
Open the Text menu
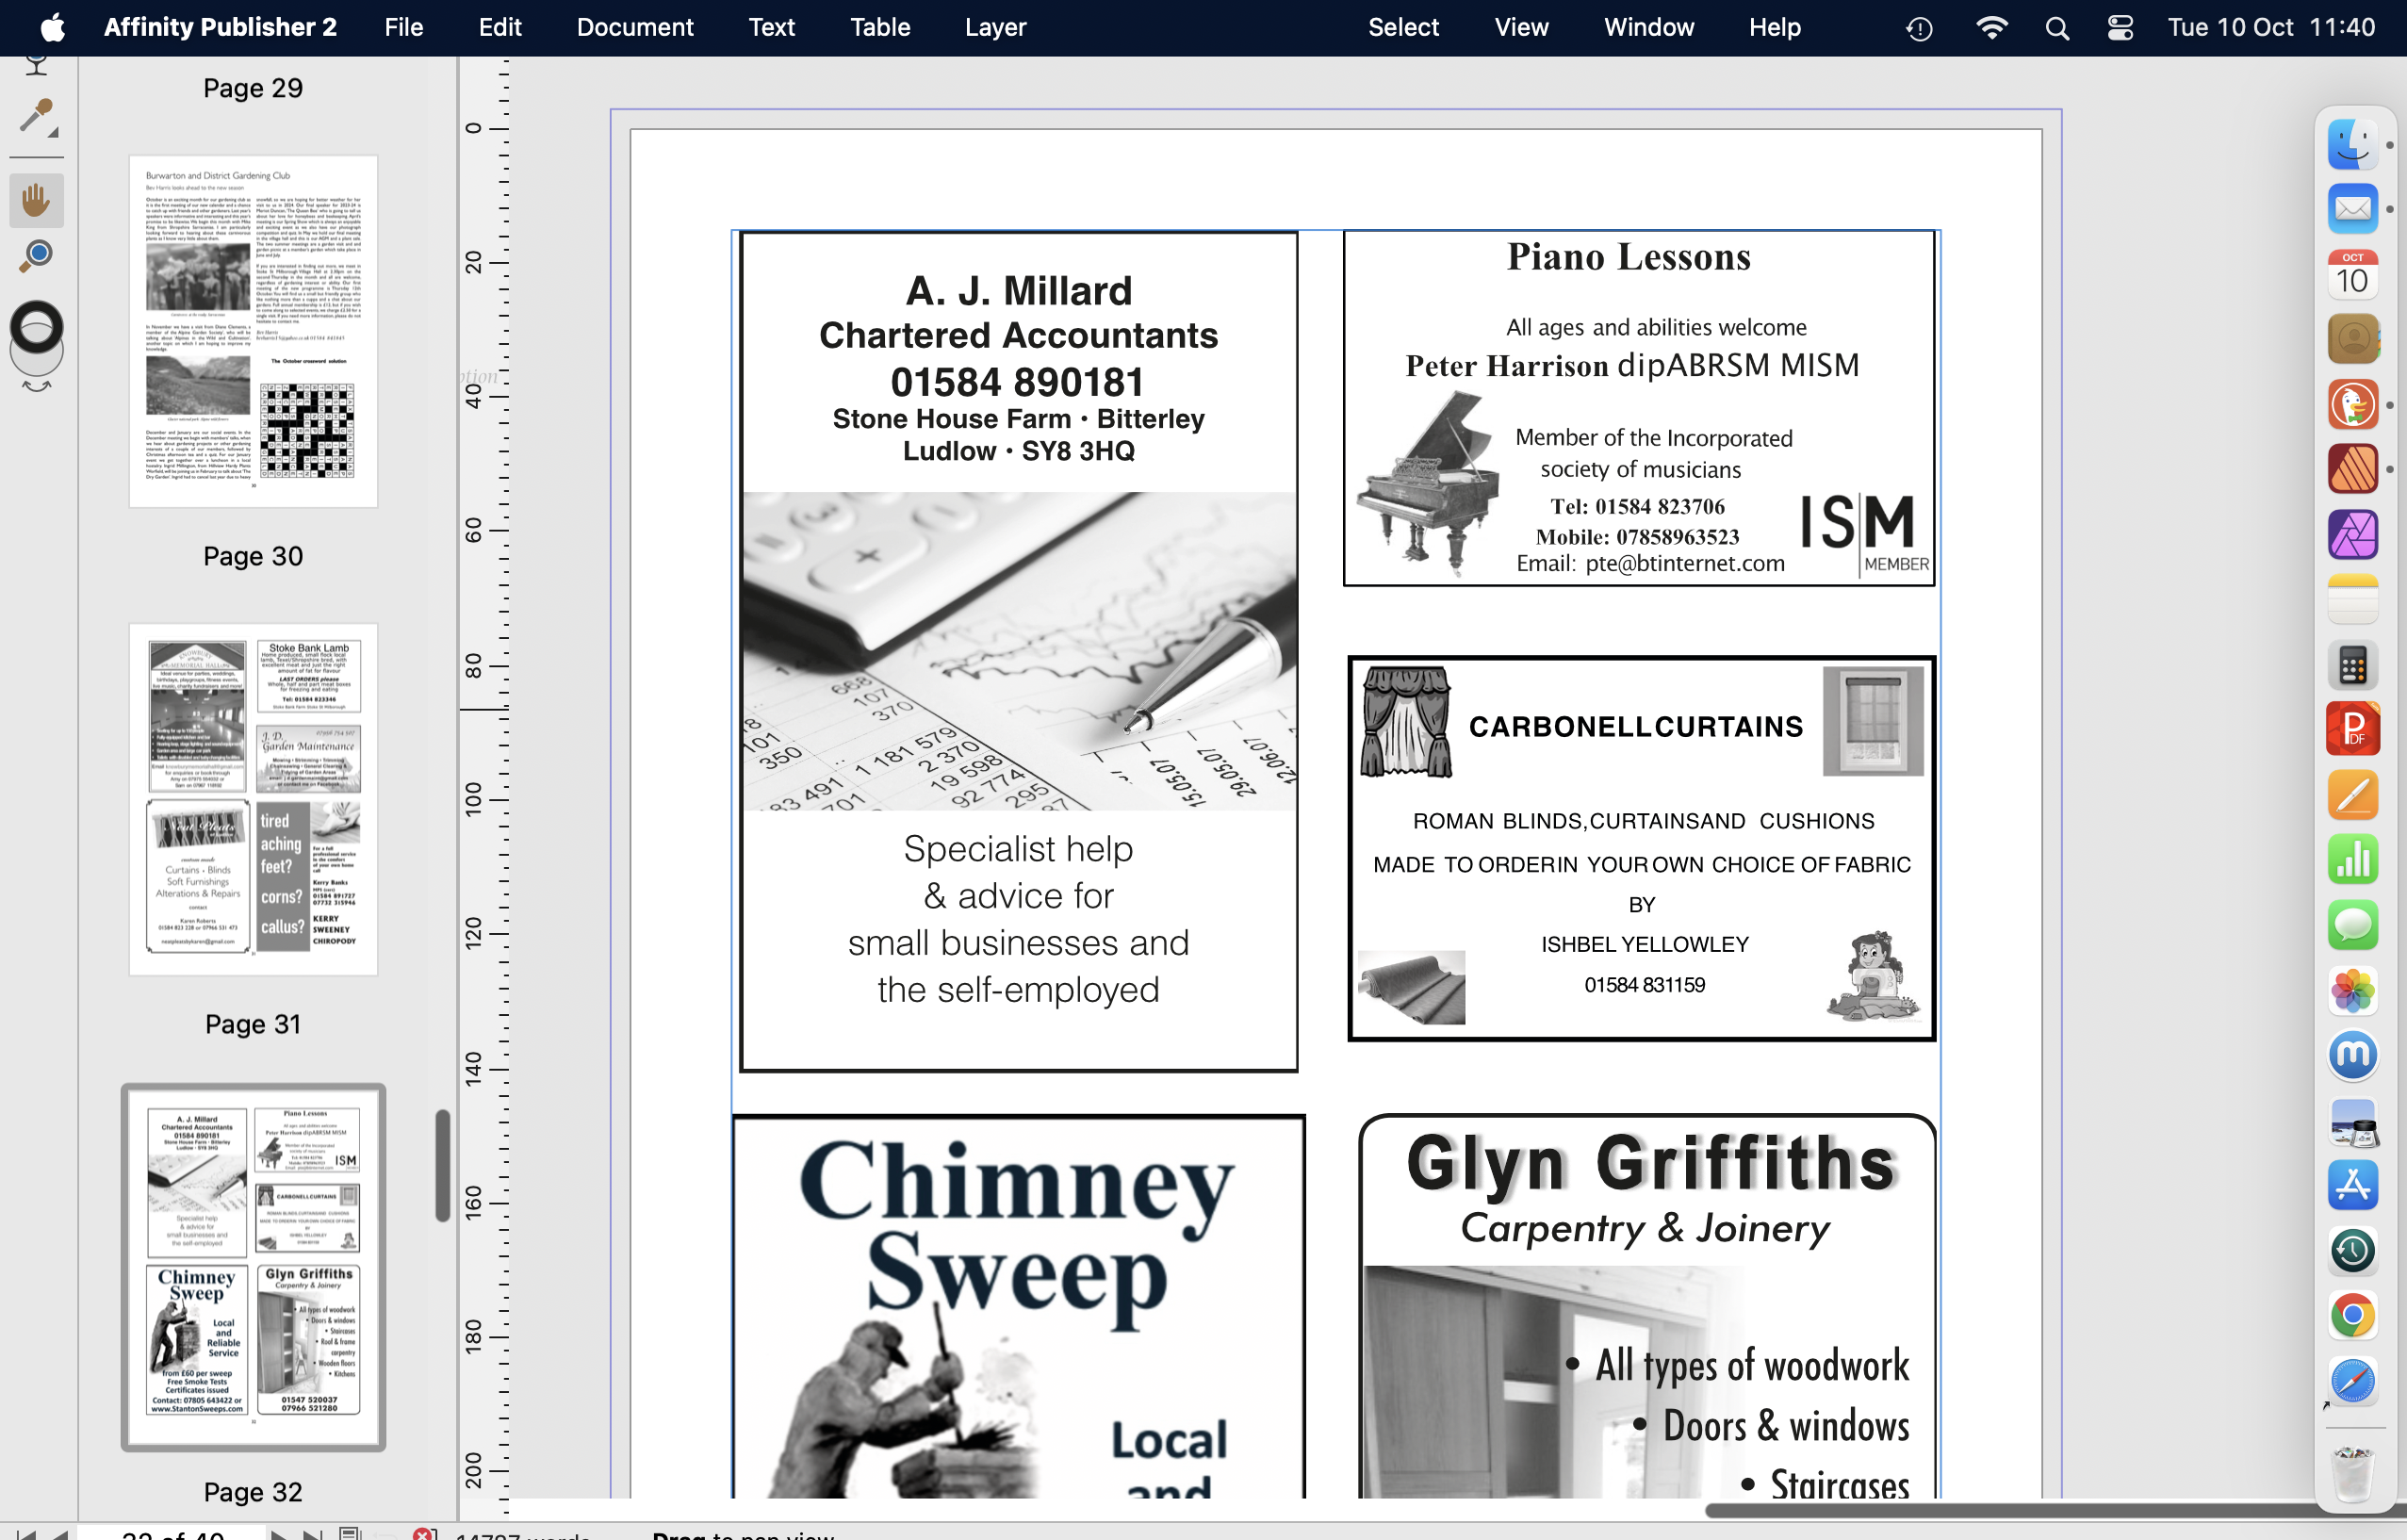click(771, 27)
